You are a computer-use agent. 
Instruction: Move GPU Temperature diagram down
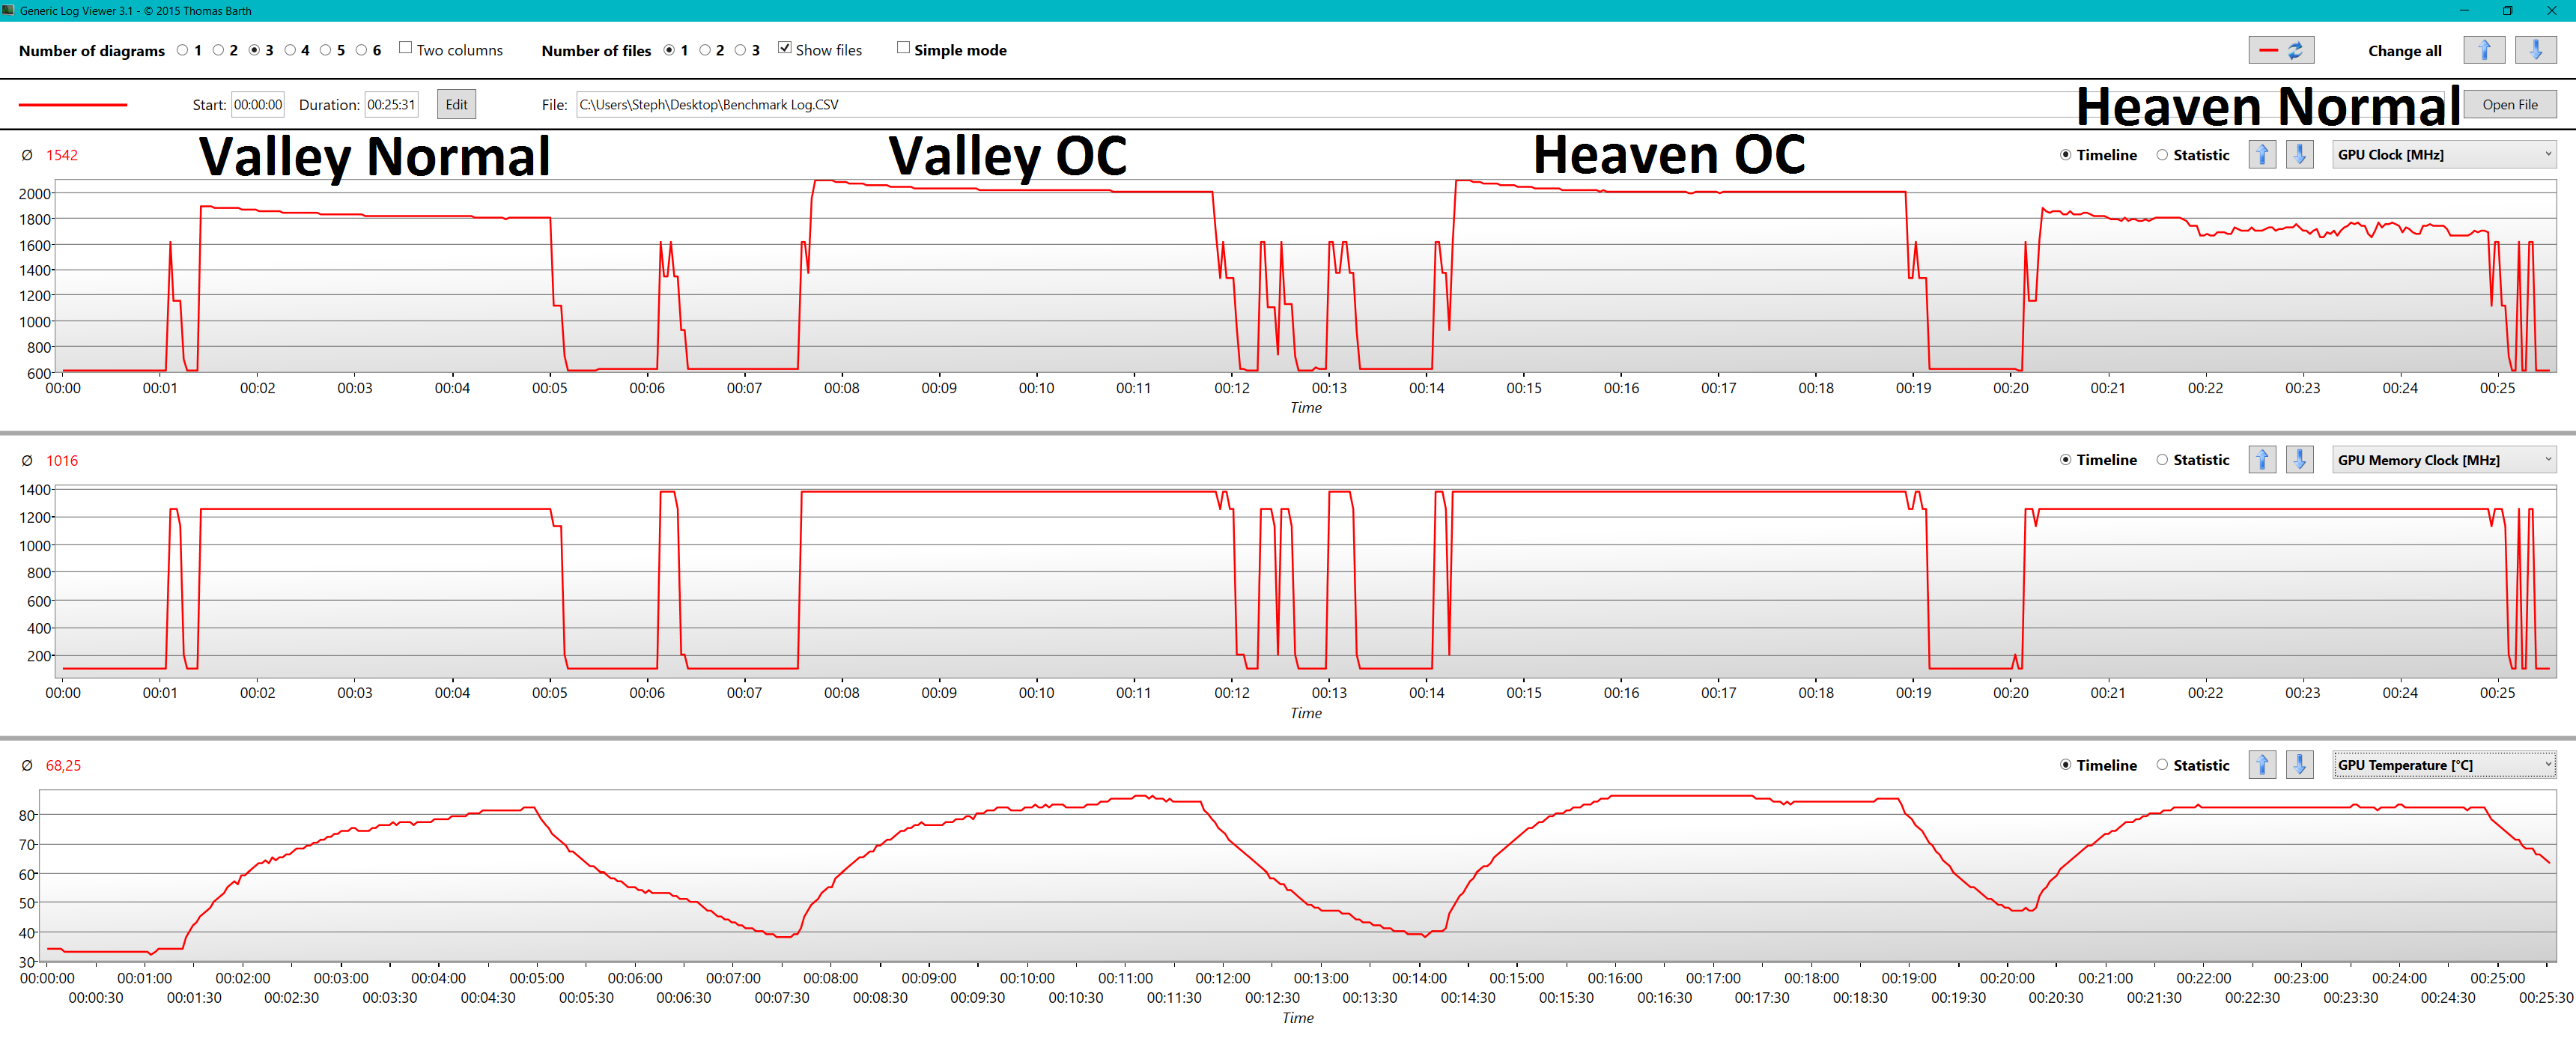[2300, 765]
